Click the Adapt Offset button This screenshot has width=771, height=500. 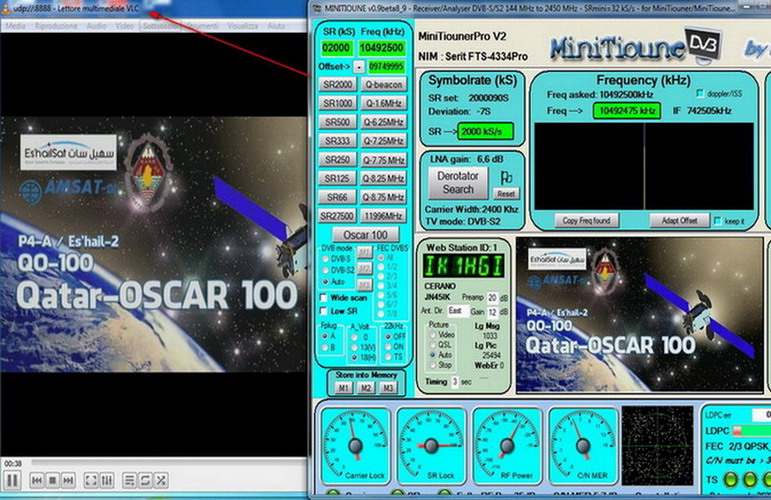(679, 221)
